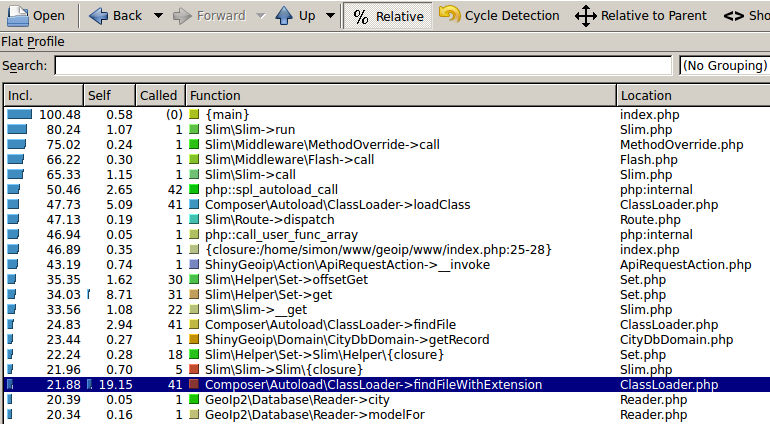
Task: Click the Forward arrow button
Action: (x=209, y=16)
